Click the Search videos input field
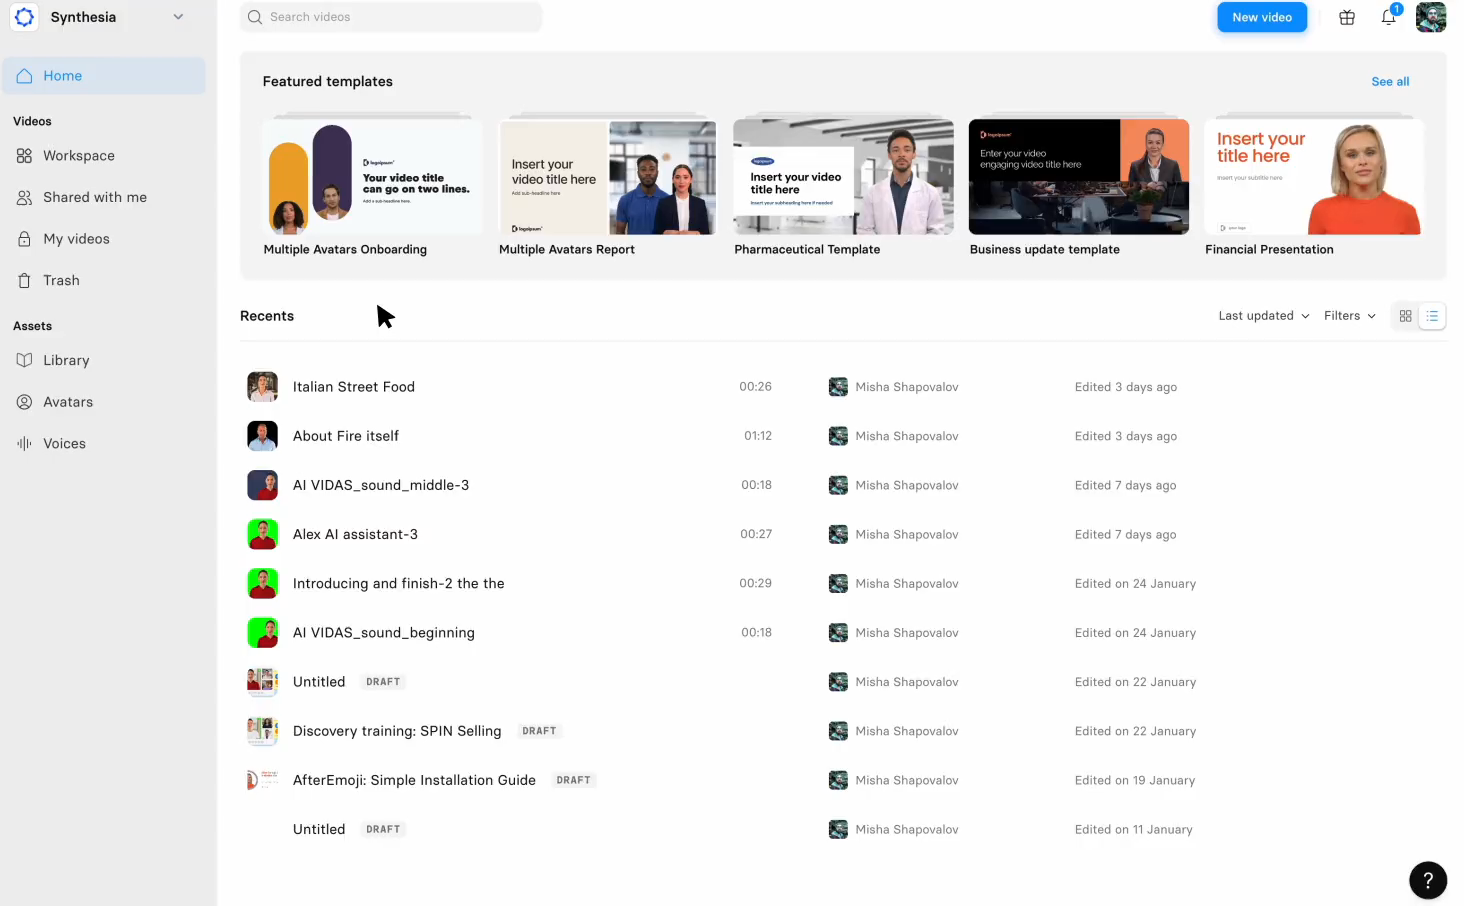This screenshot has height=906, width=1464. (391, 17)
